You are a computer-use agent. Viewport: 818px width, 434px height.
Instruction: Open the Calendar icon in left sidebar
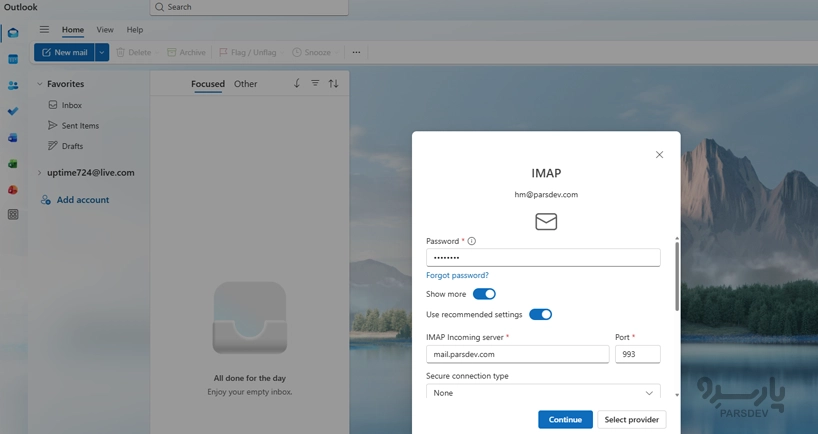pos(13,60)
